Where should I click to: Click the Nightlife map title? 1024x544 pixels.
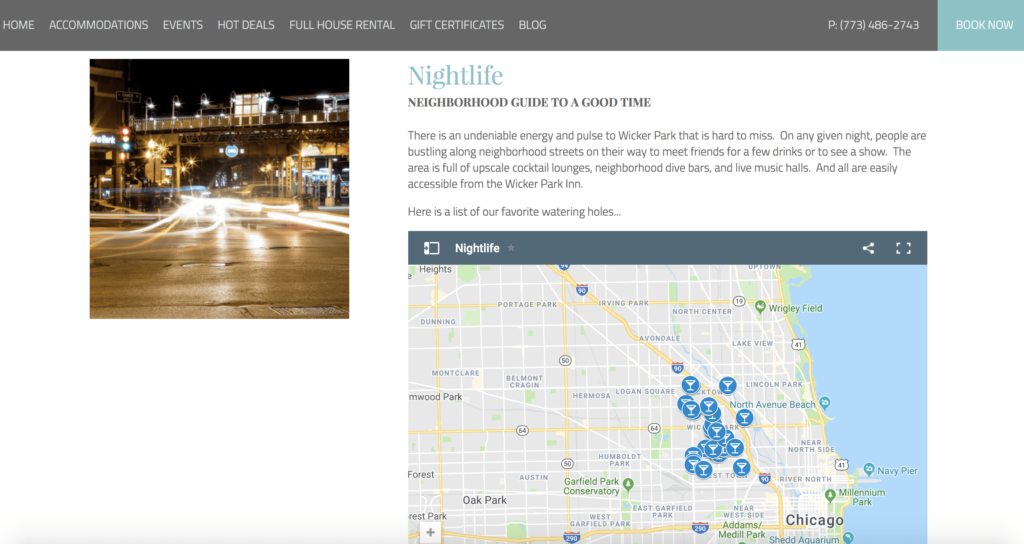point(477,248)
